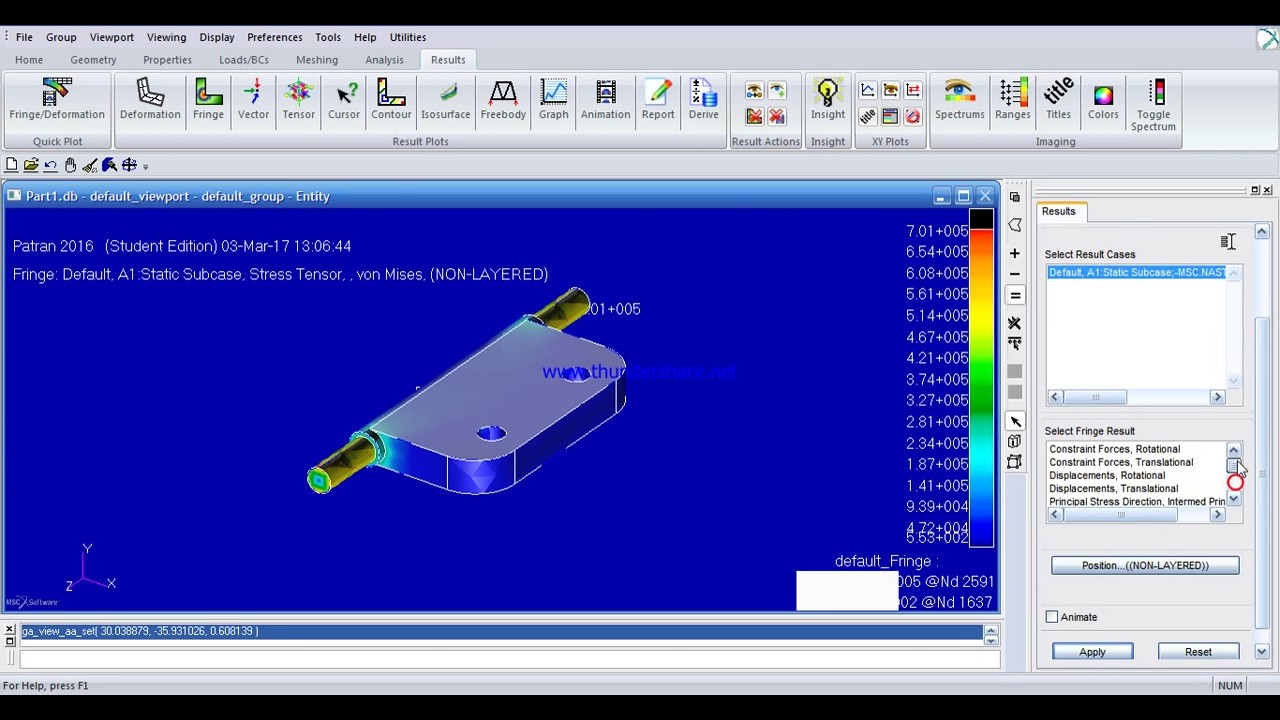Open the Preferences menu
This screenshot has height=720, width=1280.
click(x=275, y=37)
